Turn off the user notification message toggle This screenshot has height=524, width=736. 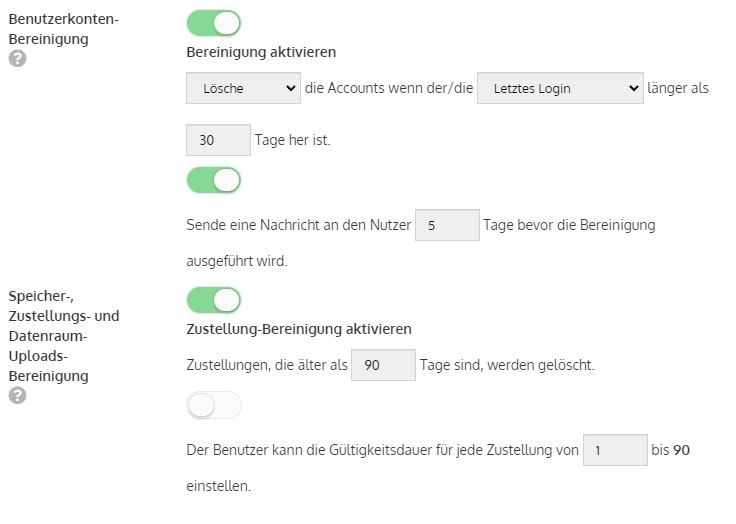(214, 180)
